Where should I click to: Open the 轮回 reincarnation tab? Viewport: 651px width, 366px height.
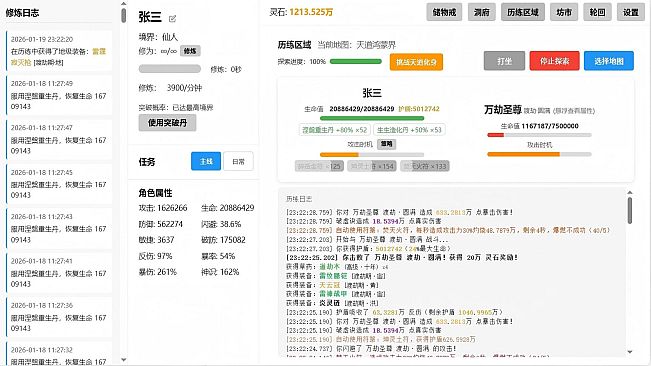tap(597, 12)
